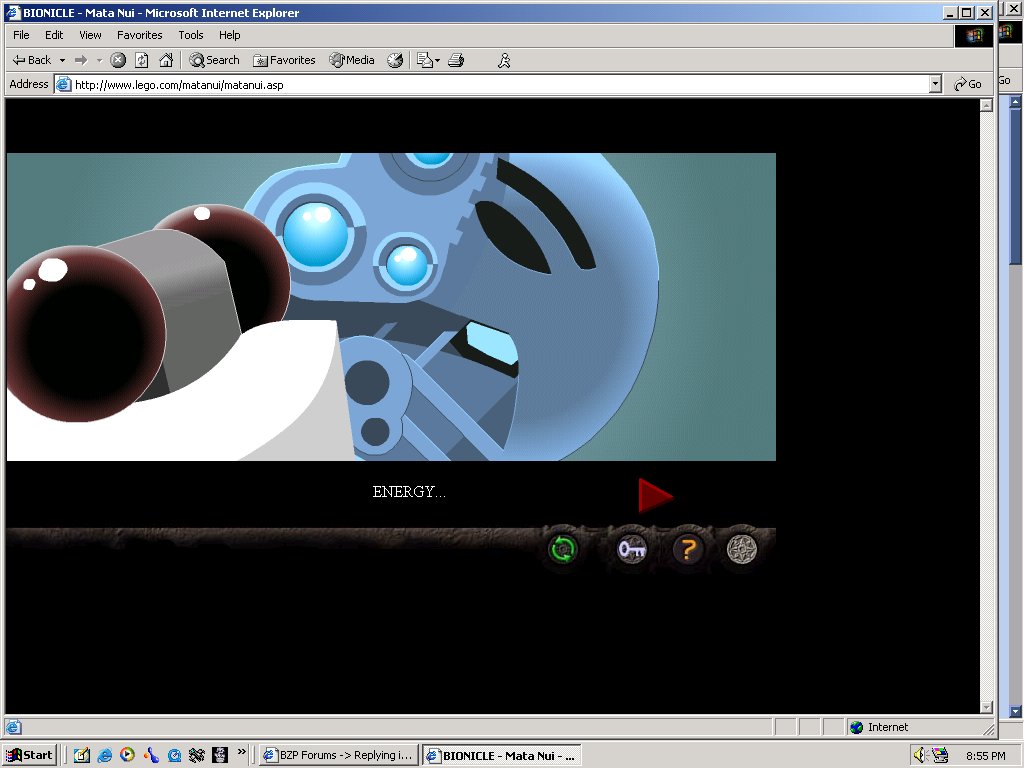This screenshot has height=768, width=1024.
Task: Open the orange question mark help icon
Action: [x=688, y=549]
